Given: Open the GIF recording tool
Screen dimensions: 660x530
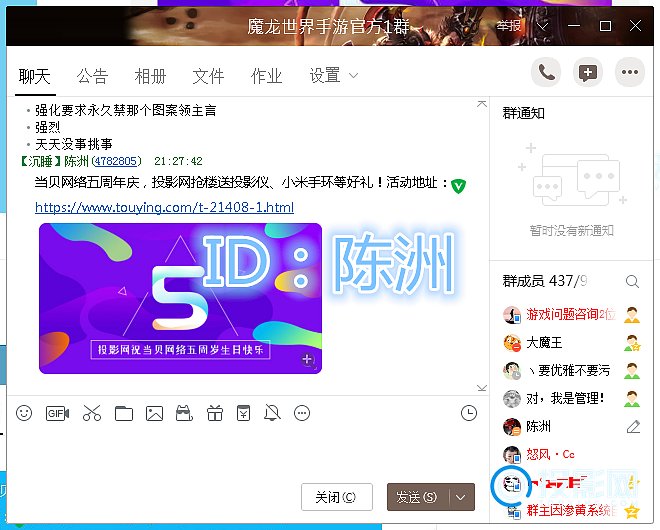Looking at the screenshot, I should coord(58,413).
